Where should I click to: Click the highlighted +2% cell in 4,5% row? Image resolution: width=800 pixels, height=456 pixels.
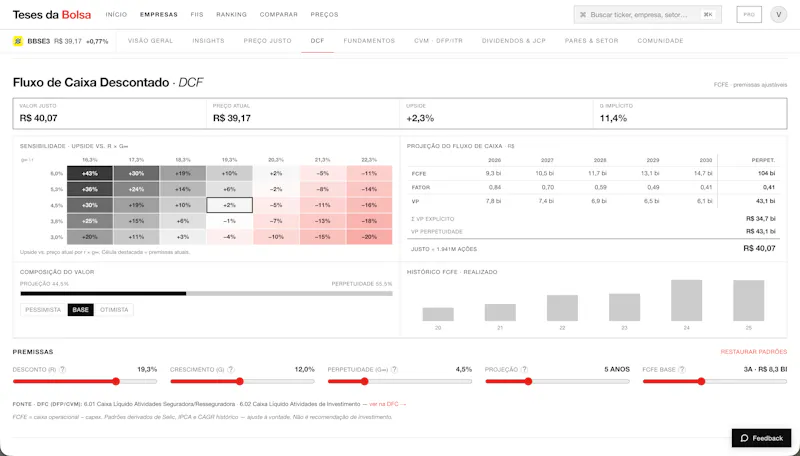tap(230, 205)
